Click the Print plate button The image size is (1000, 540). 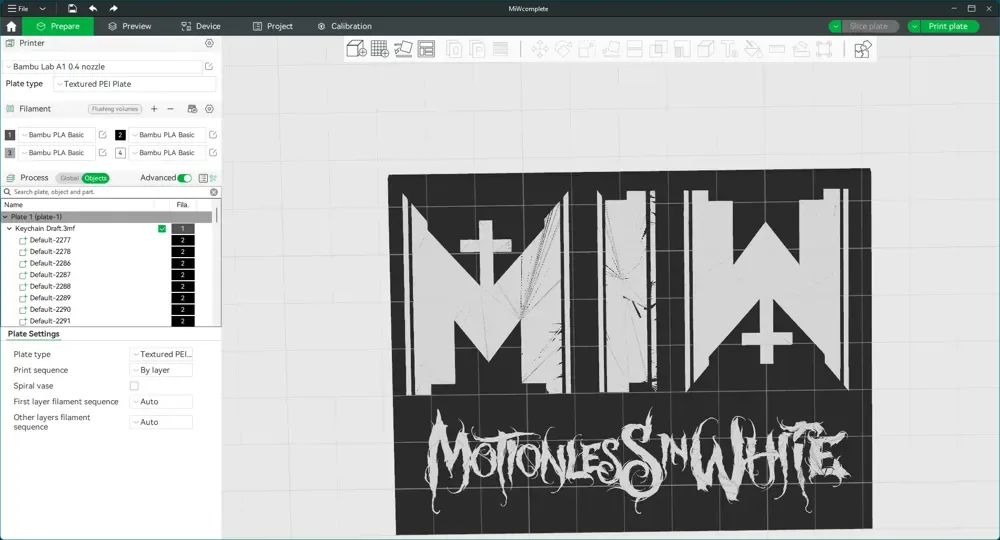(x=950, y=26)
